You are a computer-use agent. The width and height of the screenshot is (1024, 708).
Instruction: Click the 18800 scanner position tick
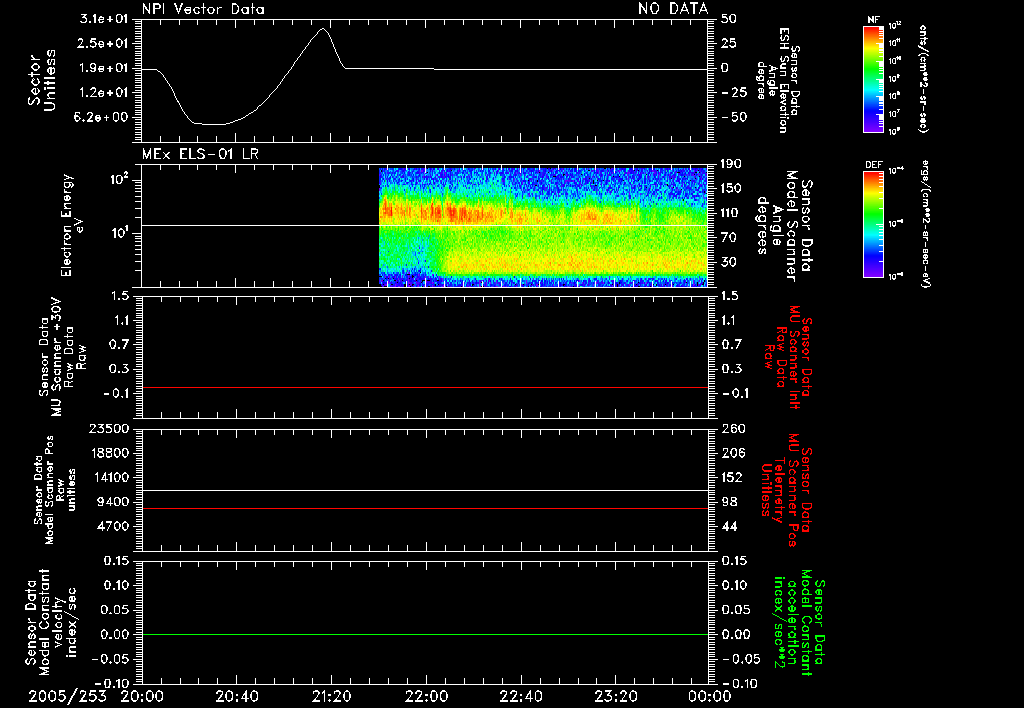point(109,453)
